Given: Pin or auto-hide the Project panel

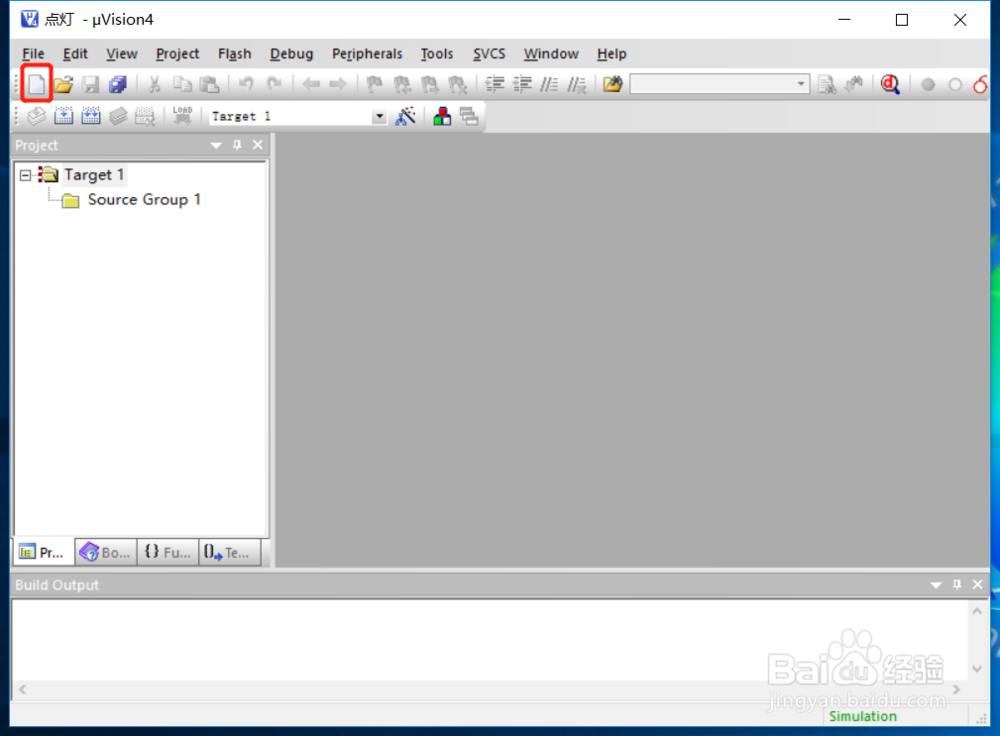Looking at the screenshot, I should pos(237,145).
